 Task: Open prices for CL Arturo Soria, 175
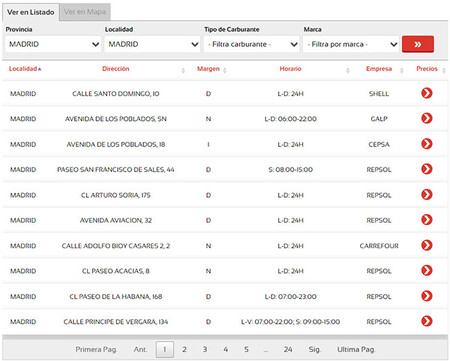point(427,194)
